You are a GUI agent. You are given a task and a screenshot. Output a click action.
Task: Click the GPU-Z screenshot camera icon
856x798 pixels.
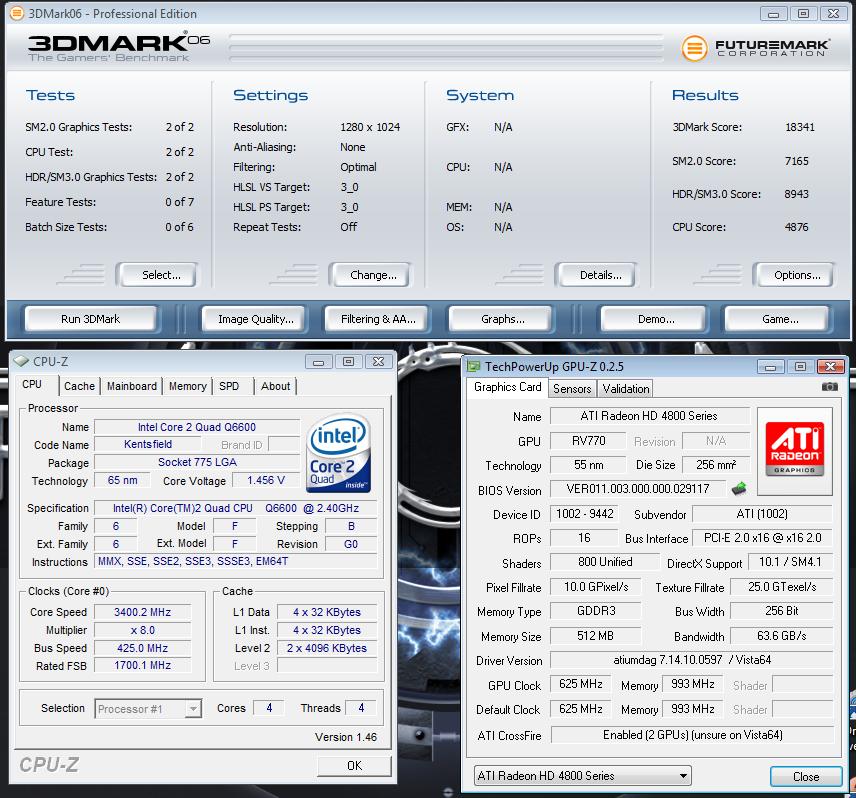pos(829,387)
